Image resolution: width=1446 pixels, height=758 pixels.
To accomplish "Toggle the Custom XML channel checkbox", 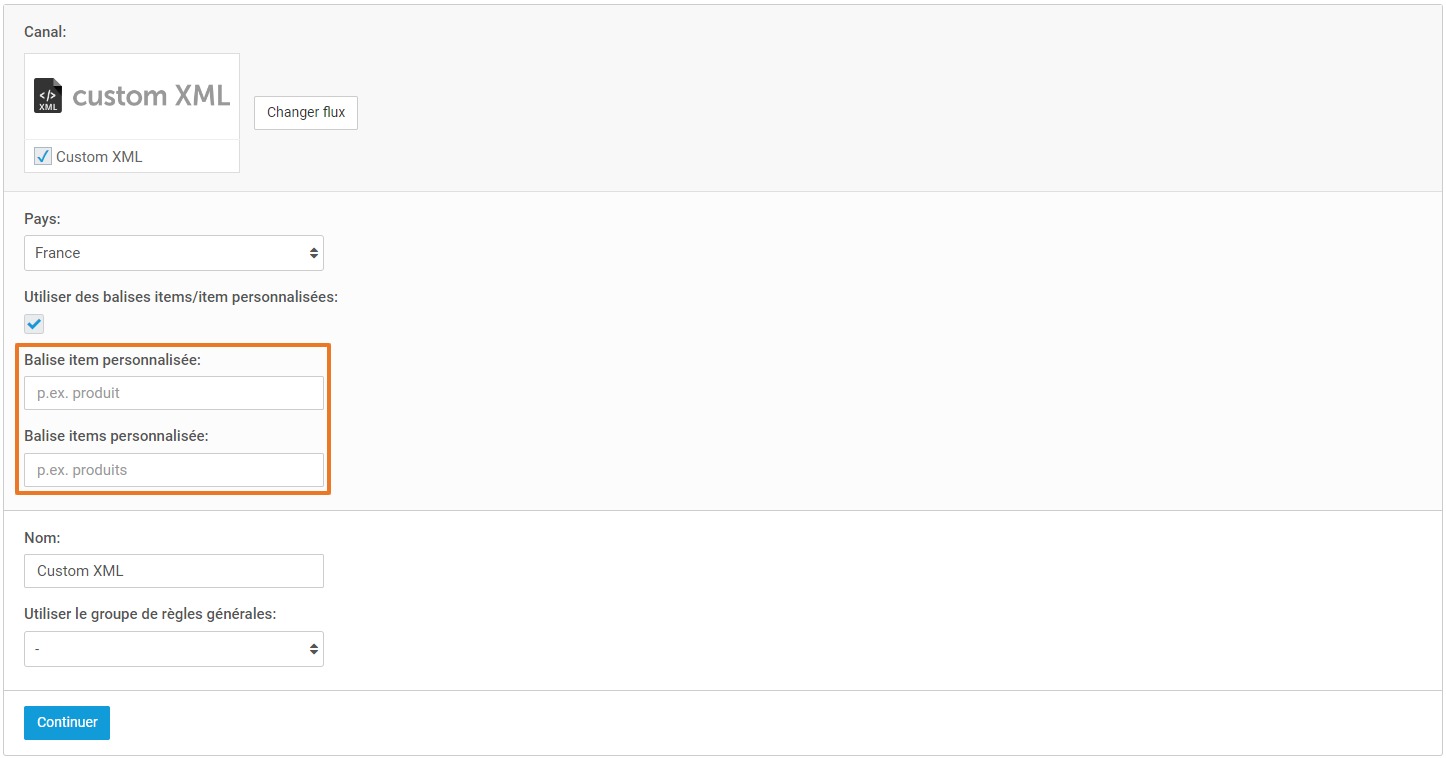I will pos(43,156).
